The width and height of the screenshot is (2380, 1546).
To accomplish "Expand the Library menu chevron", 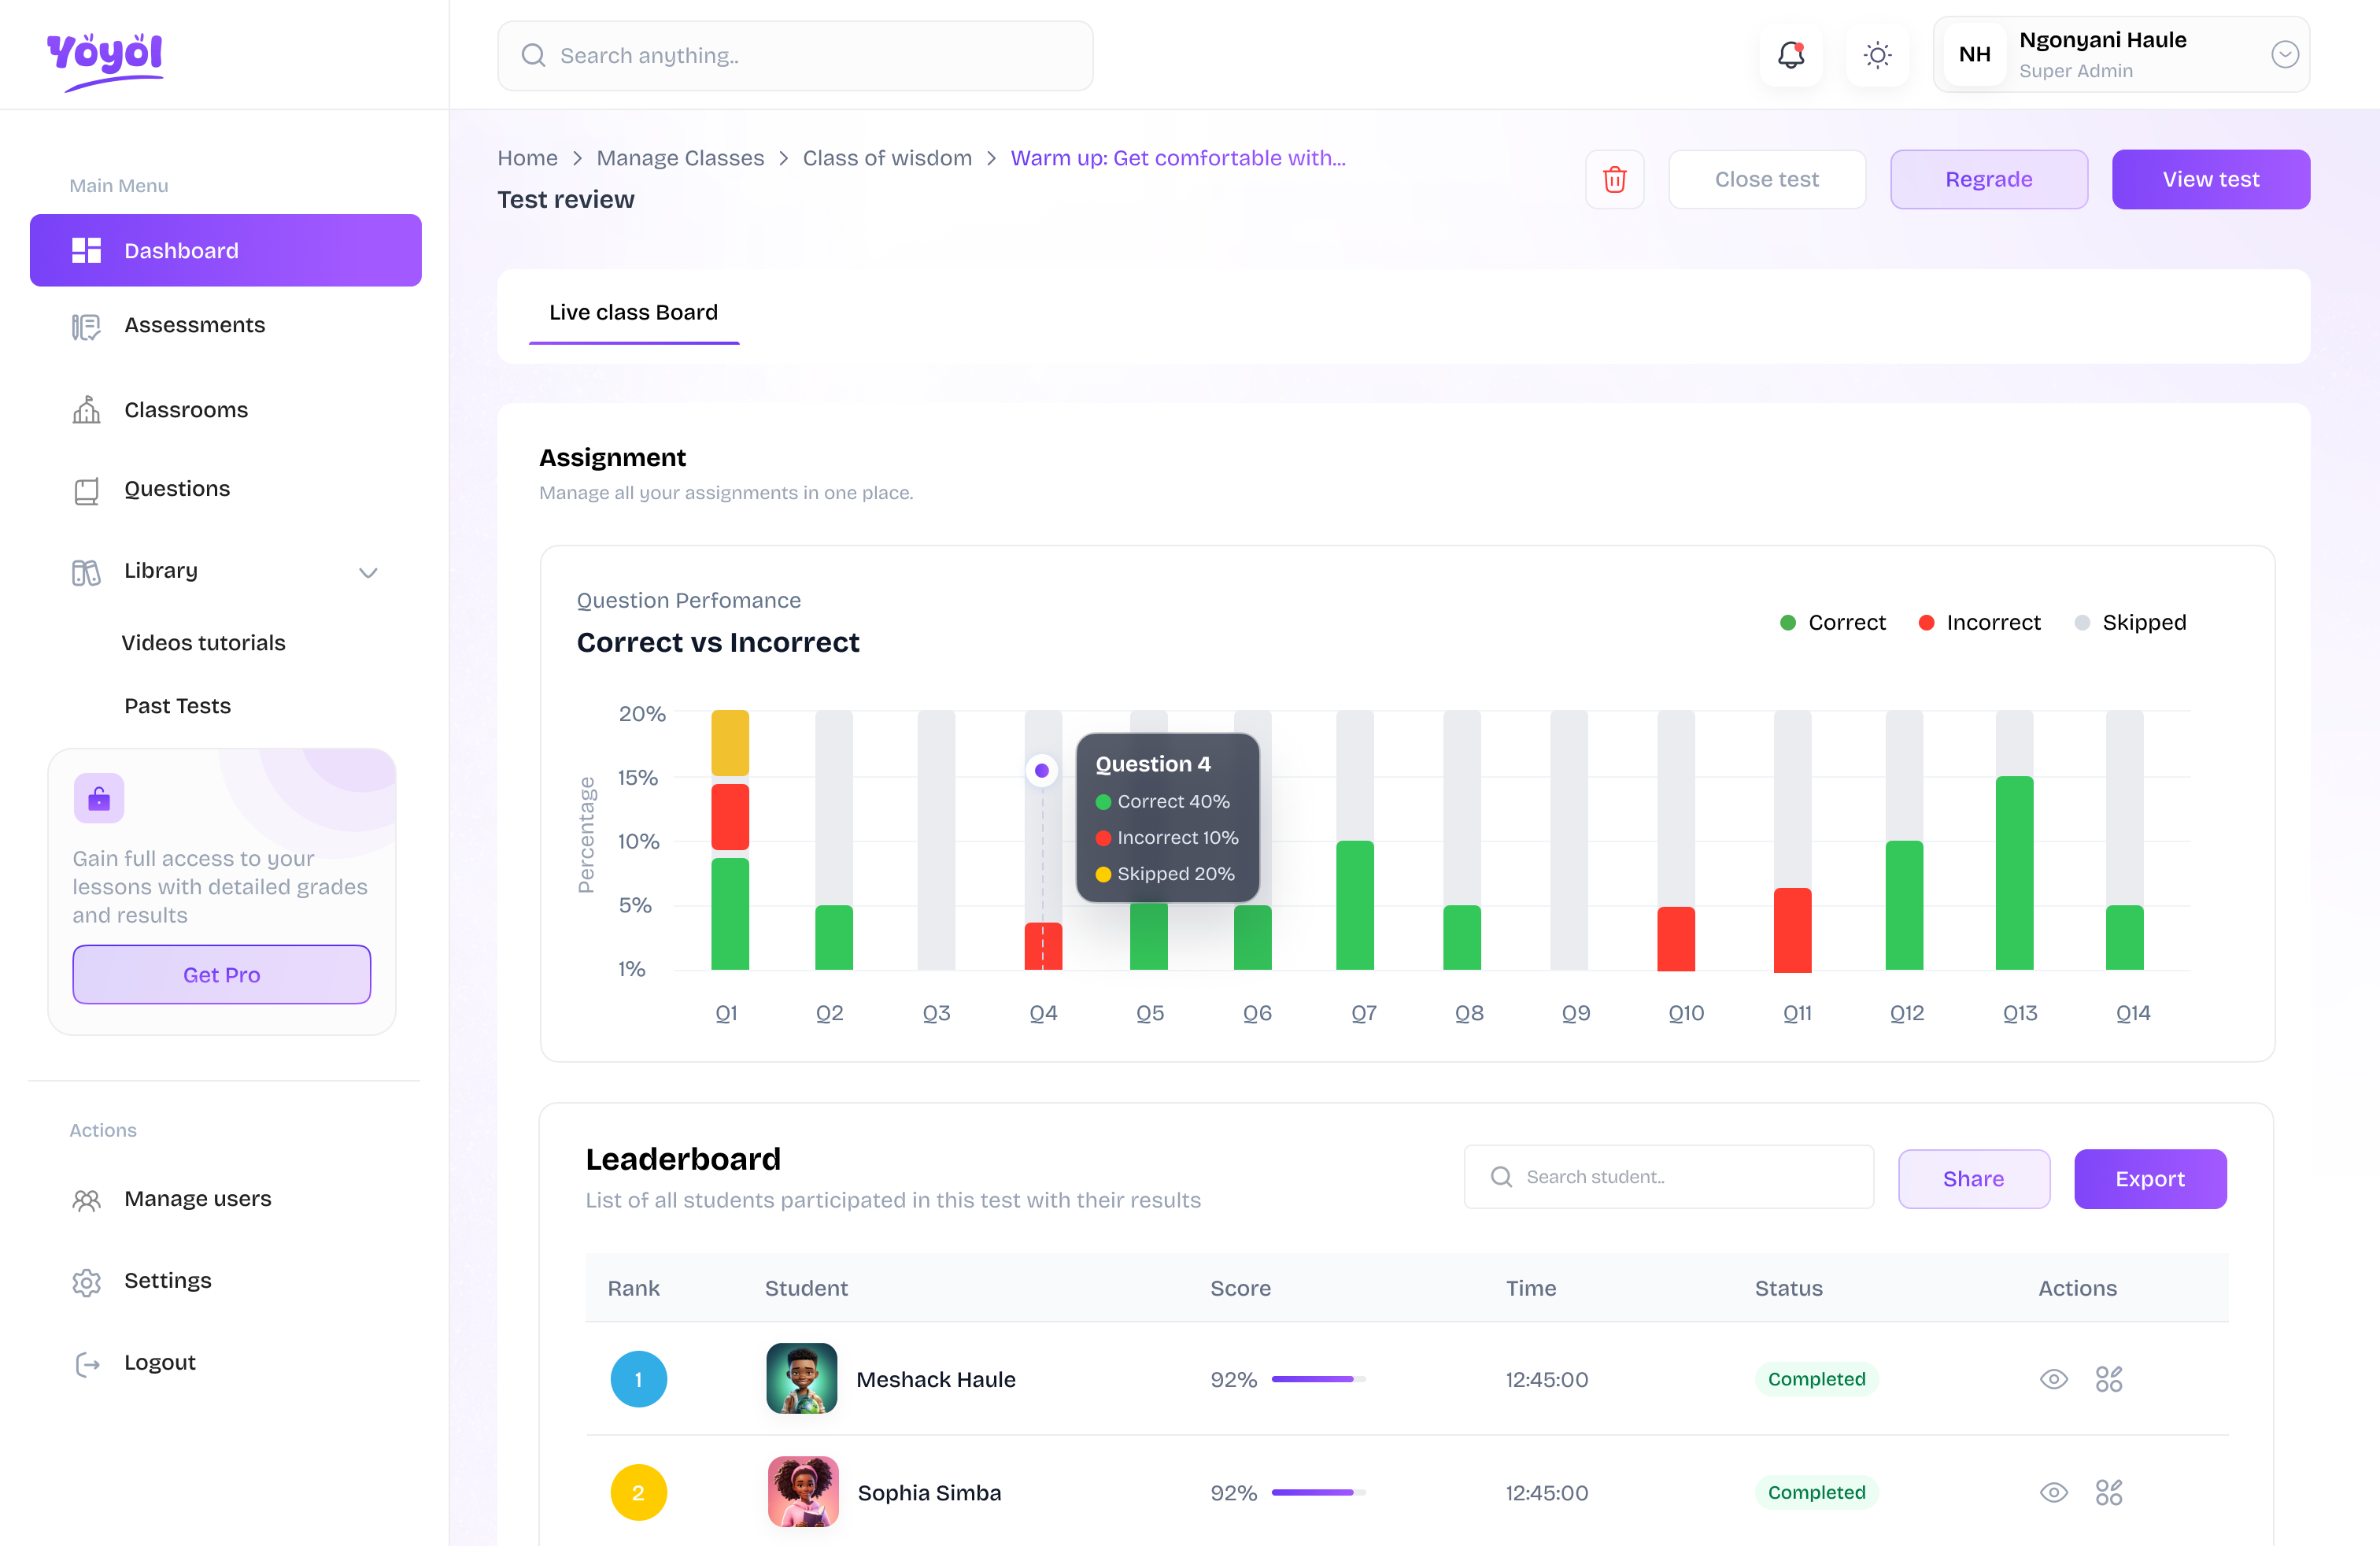I will (368, 572).
